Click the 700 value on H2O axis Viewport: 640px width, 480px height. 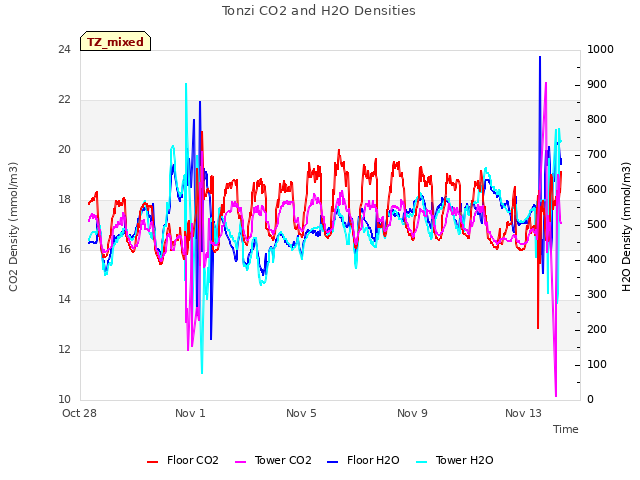pyautogui.click(x=597, y=155)
